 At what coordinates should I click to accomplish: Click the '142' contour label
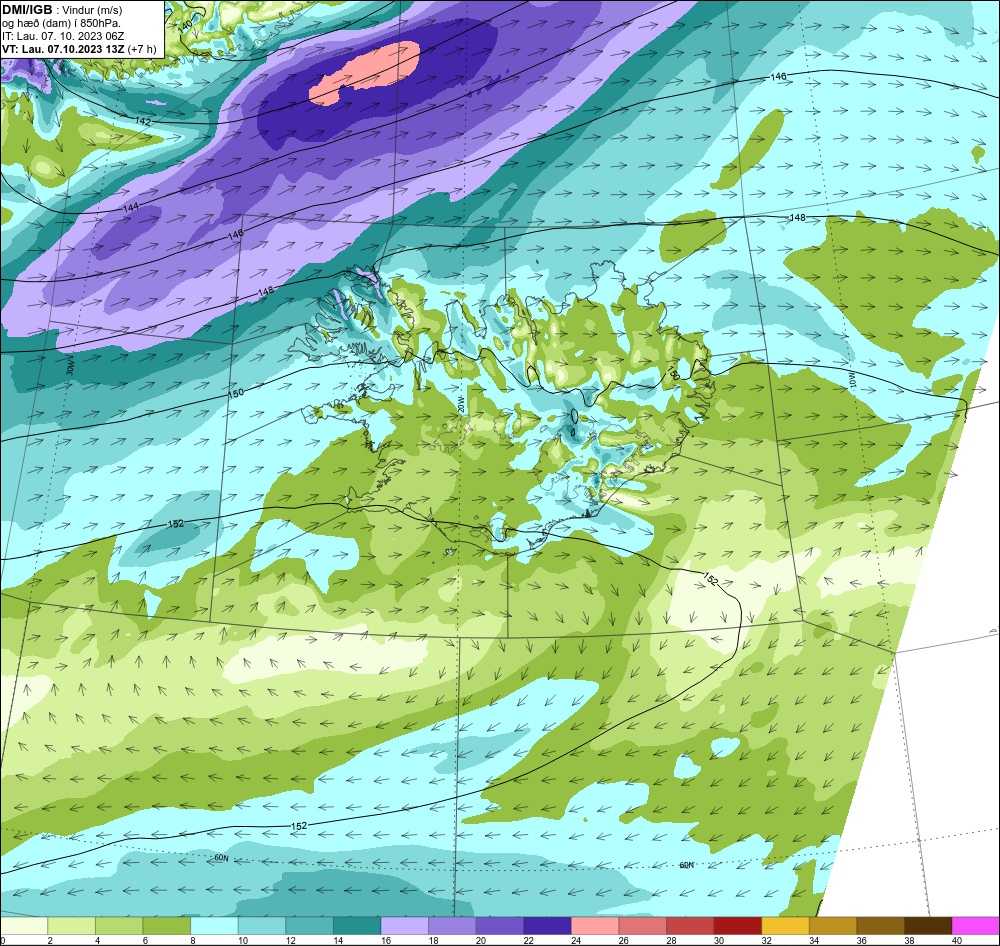[x=143, y=121]
